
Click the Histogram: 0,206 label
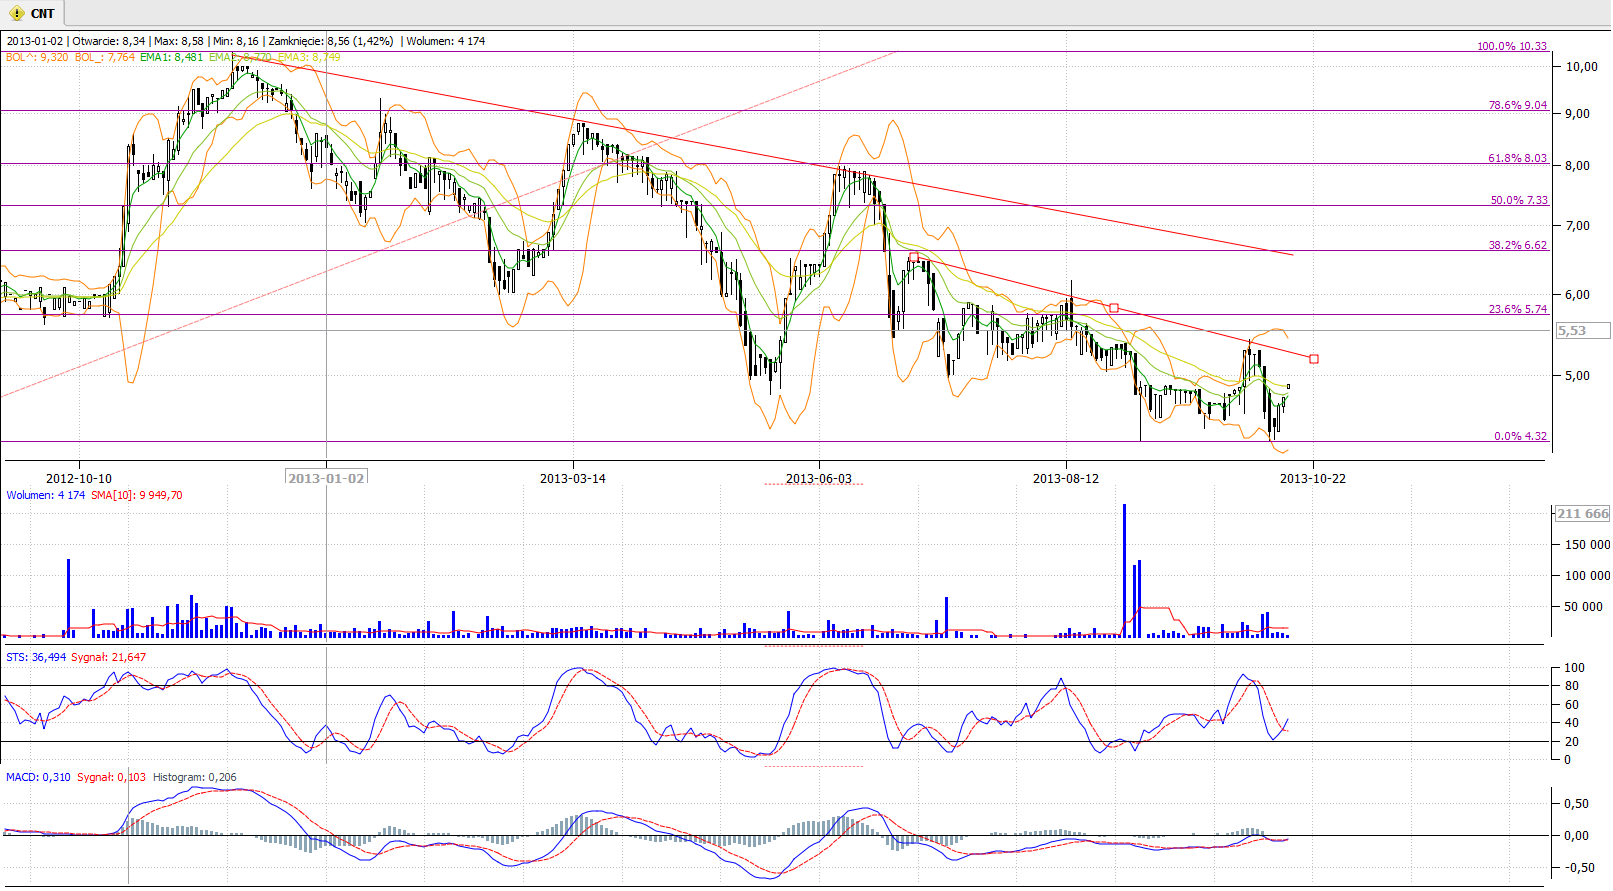tap(195, 777)
